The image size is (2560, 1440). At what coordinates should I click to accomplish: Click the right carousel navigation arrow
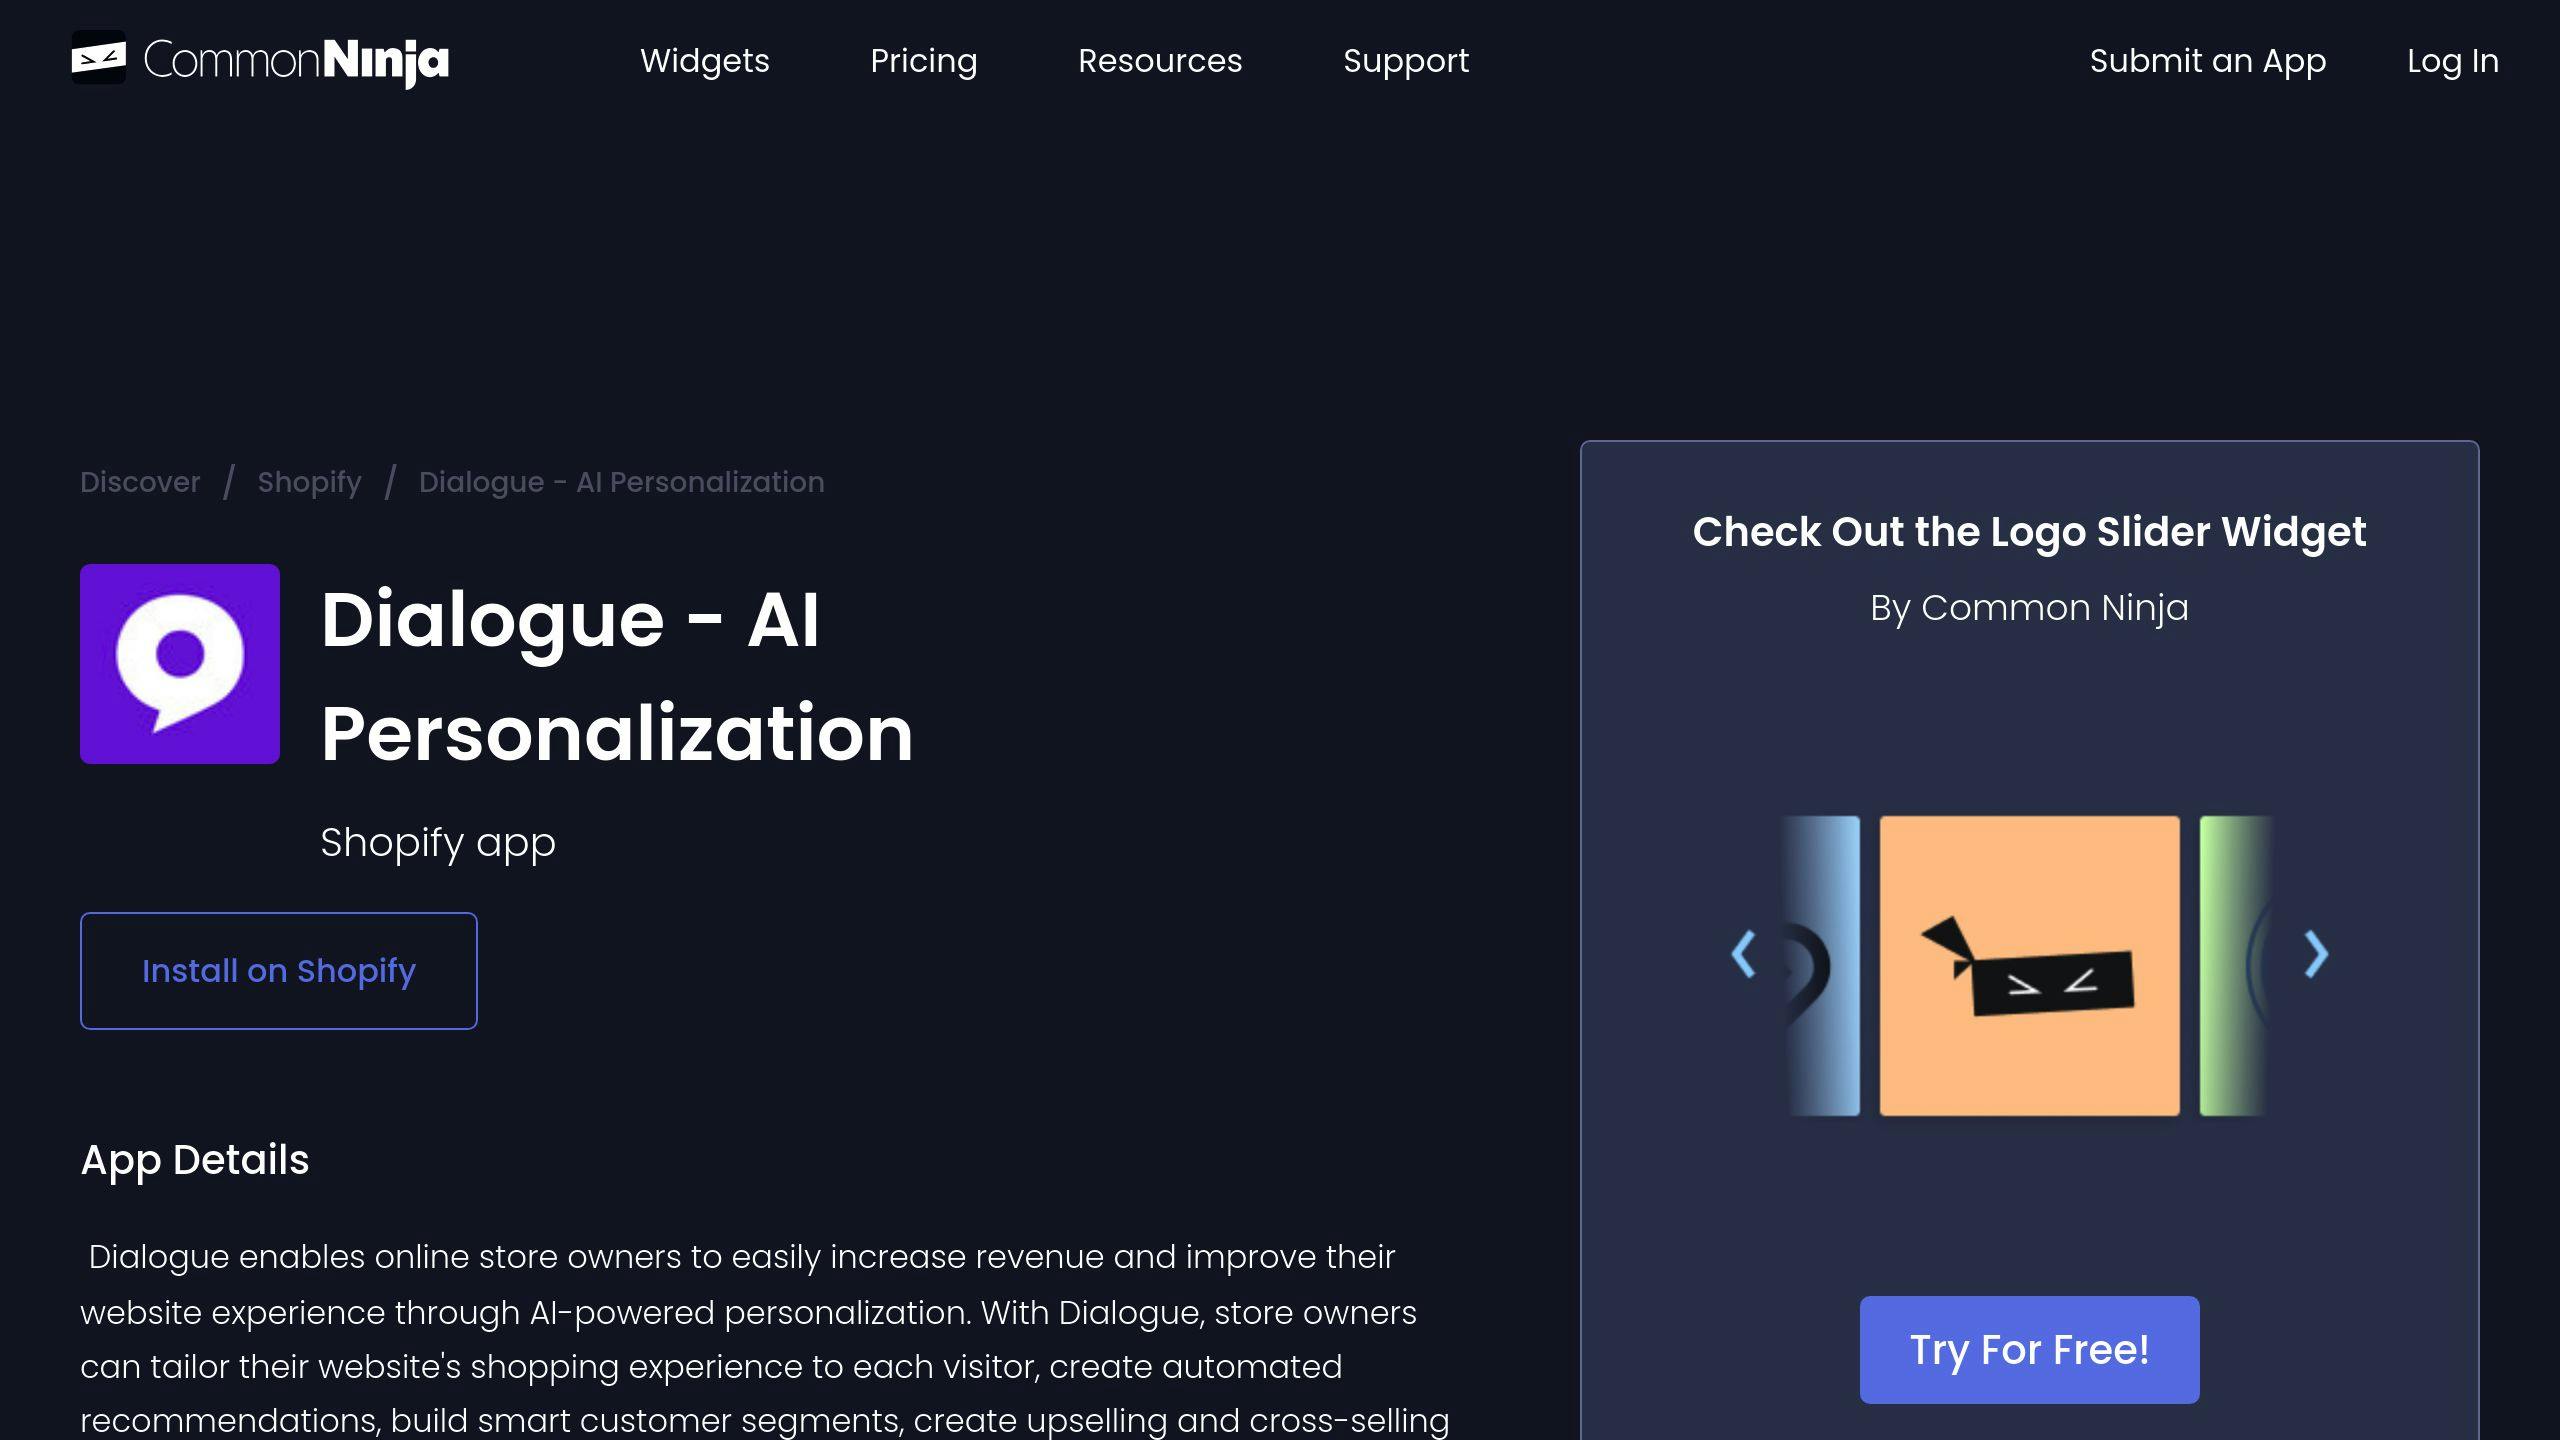pos(2317,953)
